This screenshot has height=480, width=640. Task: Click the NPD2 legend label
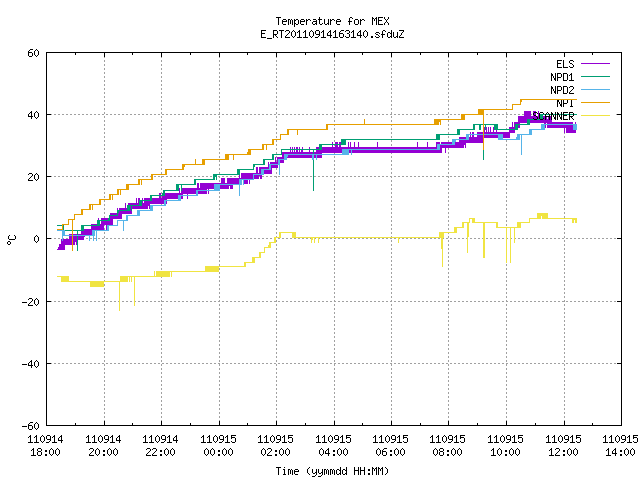point(562,90)
